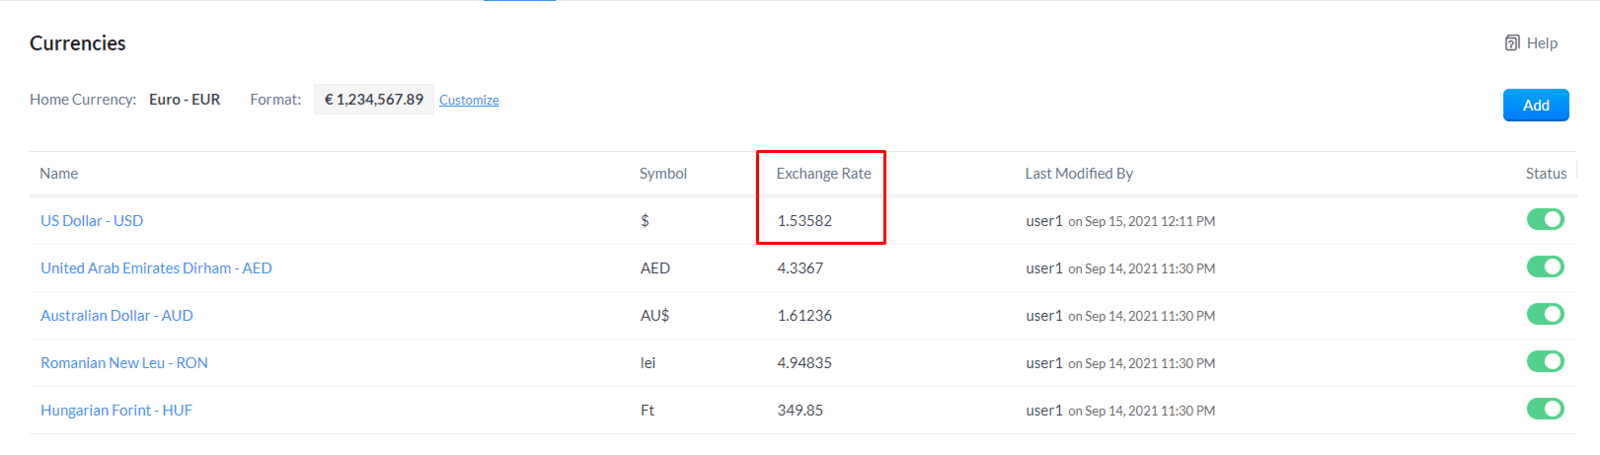
Task: Toggle Hungarian Forint status switch
Action: (1545, 409)
